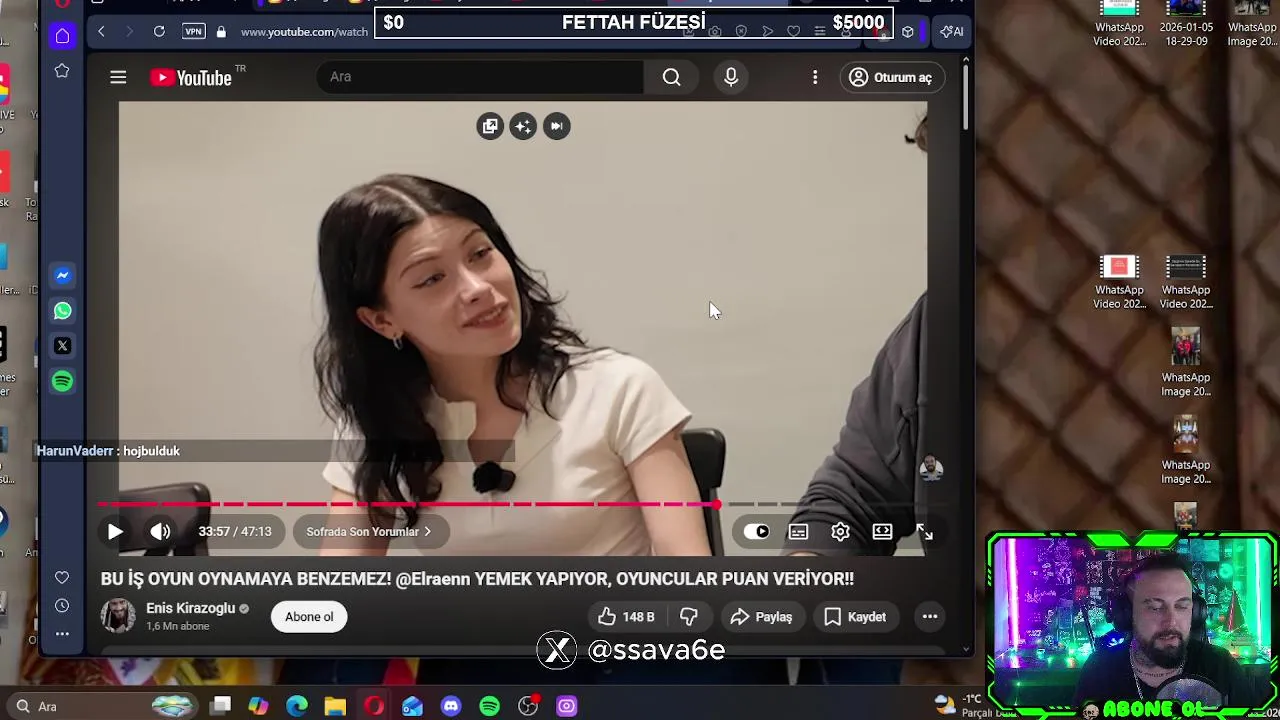Viewport: 1280px width, 720px height.
Task: Subscribe with the Abone ol button
Action: pos(309,617)
